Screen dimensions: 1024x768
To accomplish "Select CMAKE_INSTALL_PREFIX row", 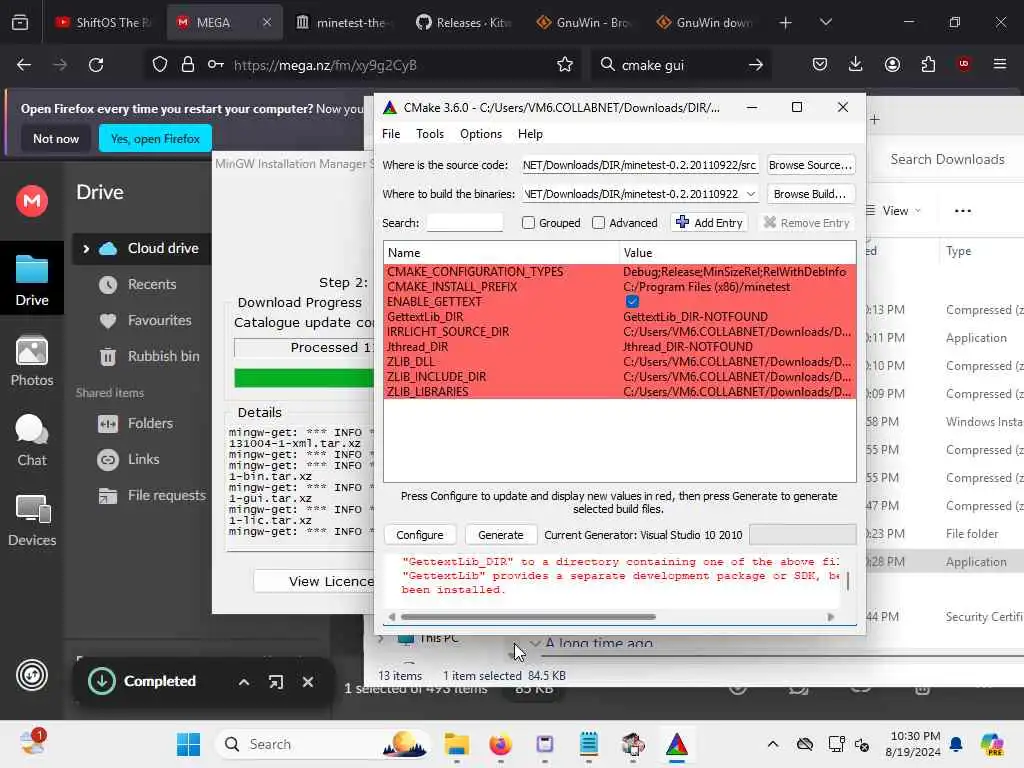I will (620, 287).
